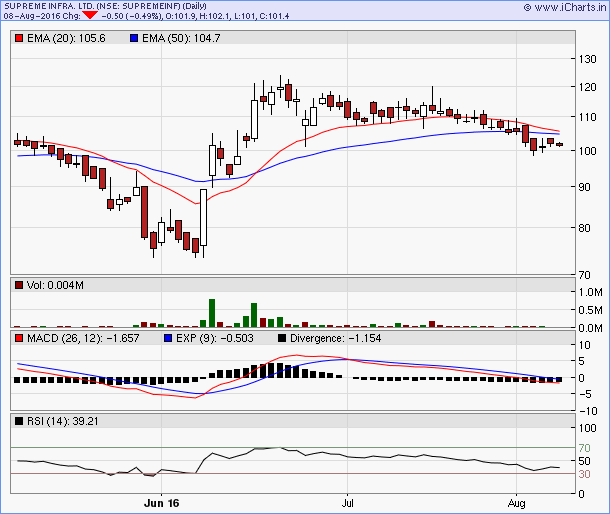Image resolution: width=610 pixels, height=514 pixels.
Task: Click the 80 price axis label
Action: tap(585, 228)
